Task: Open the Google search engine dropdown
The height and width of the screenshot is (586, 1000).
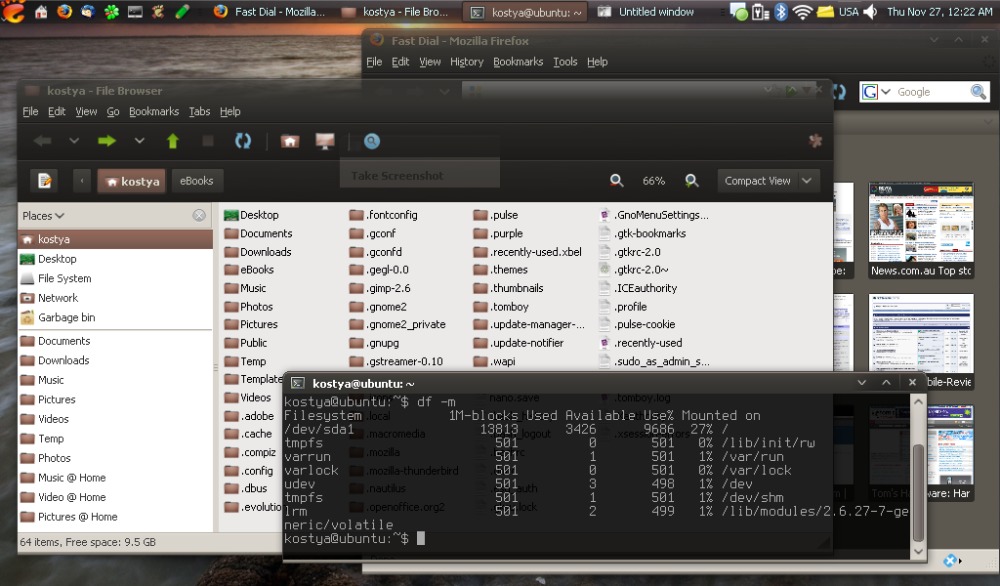Action: (x=877, y=92)
